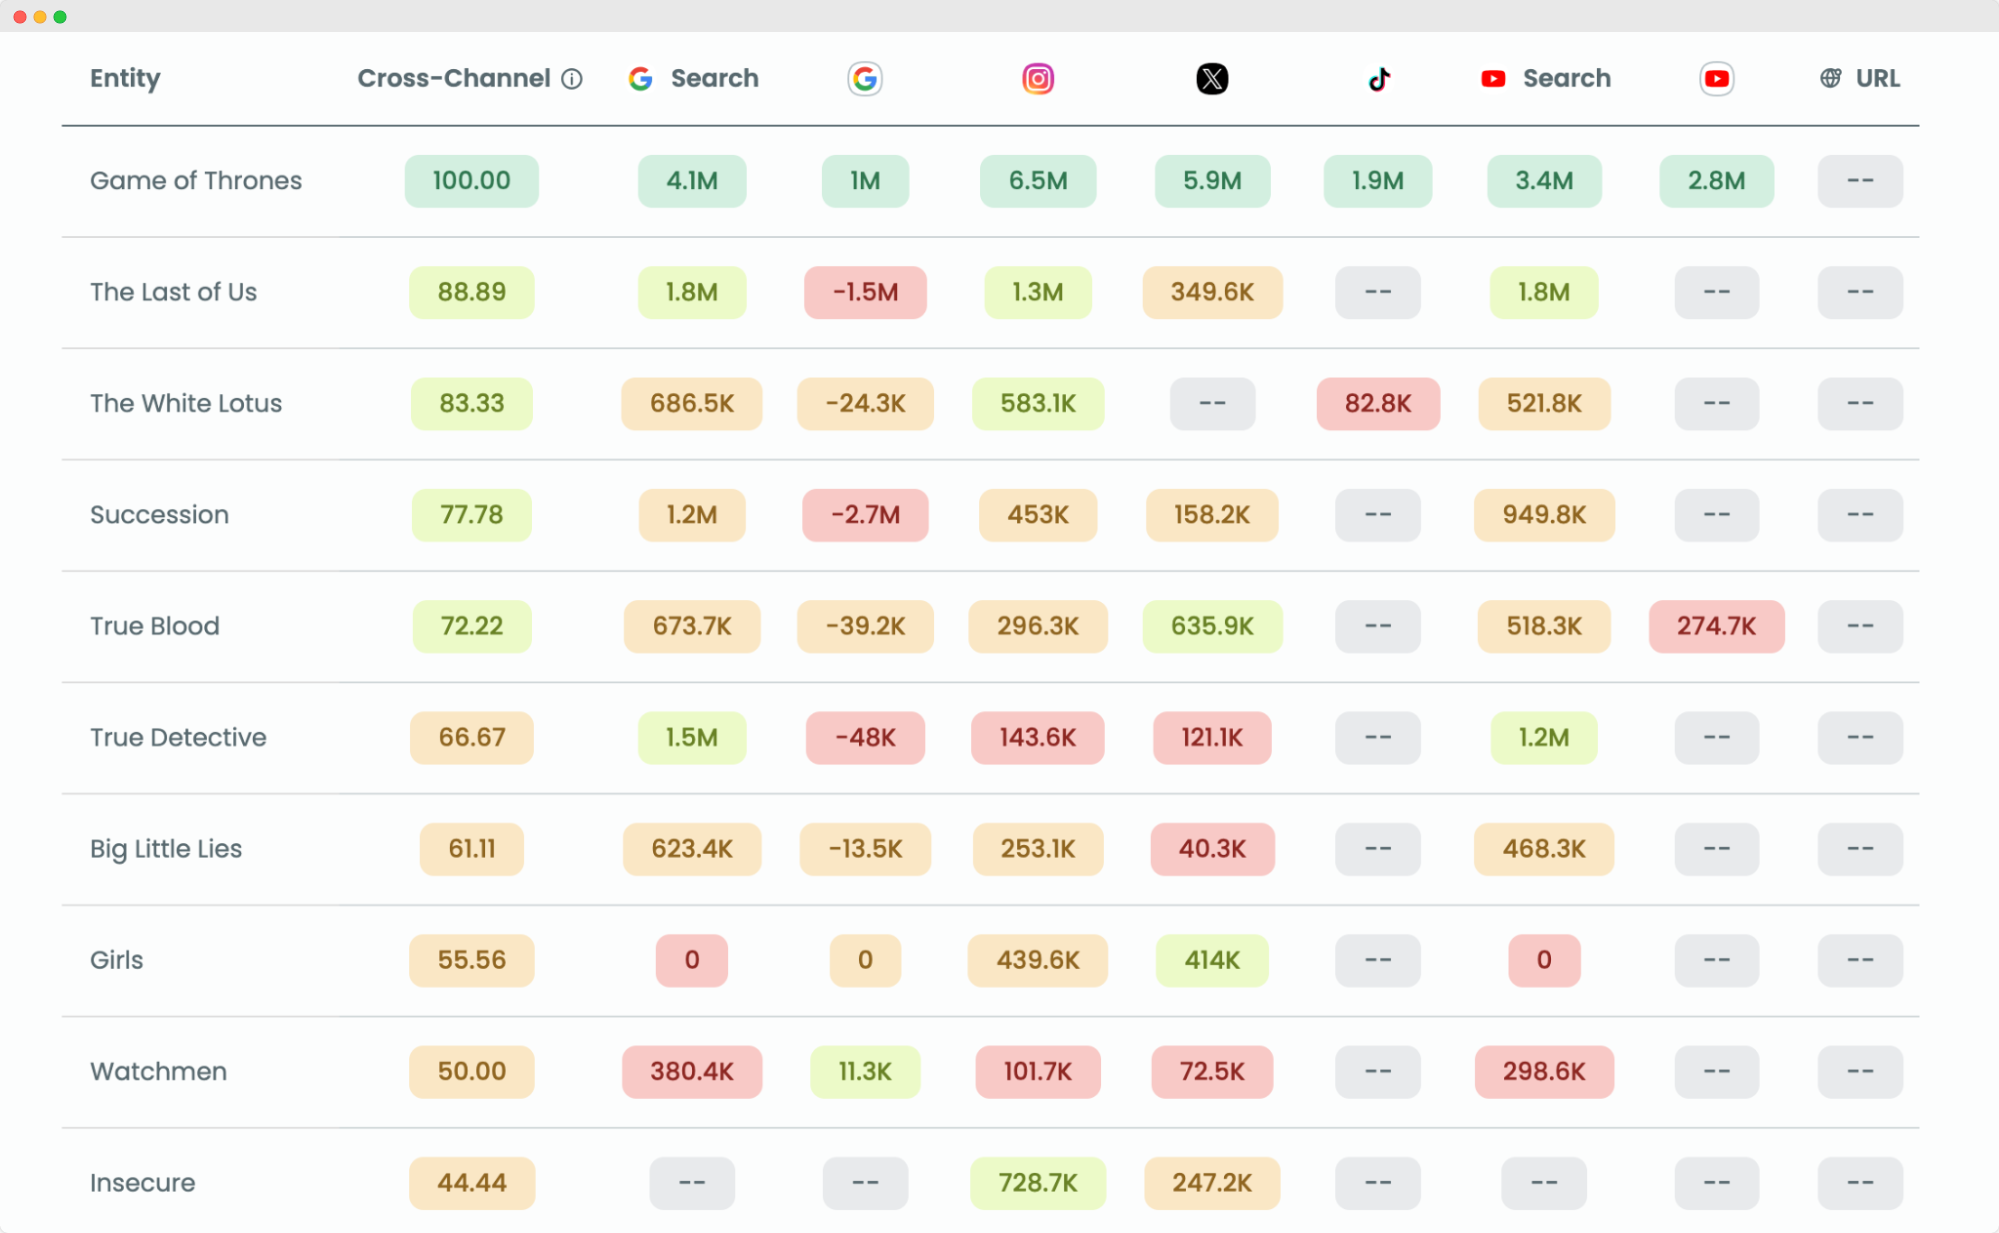Select the Succession entity
Image resolution: width=1999 pixels, height=1233 pixels.
159,515
